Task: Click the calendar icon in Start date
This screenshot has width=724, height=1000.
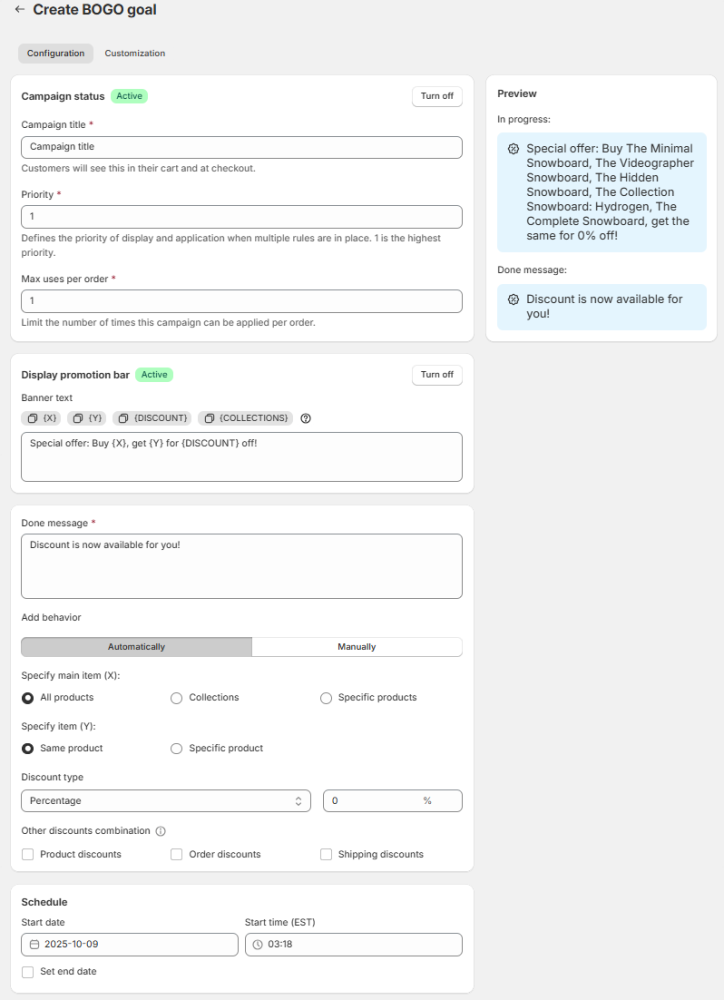Action: [x=34, y=945]
